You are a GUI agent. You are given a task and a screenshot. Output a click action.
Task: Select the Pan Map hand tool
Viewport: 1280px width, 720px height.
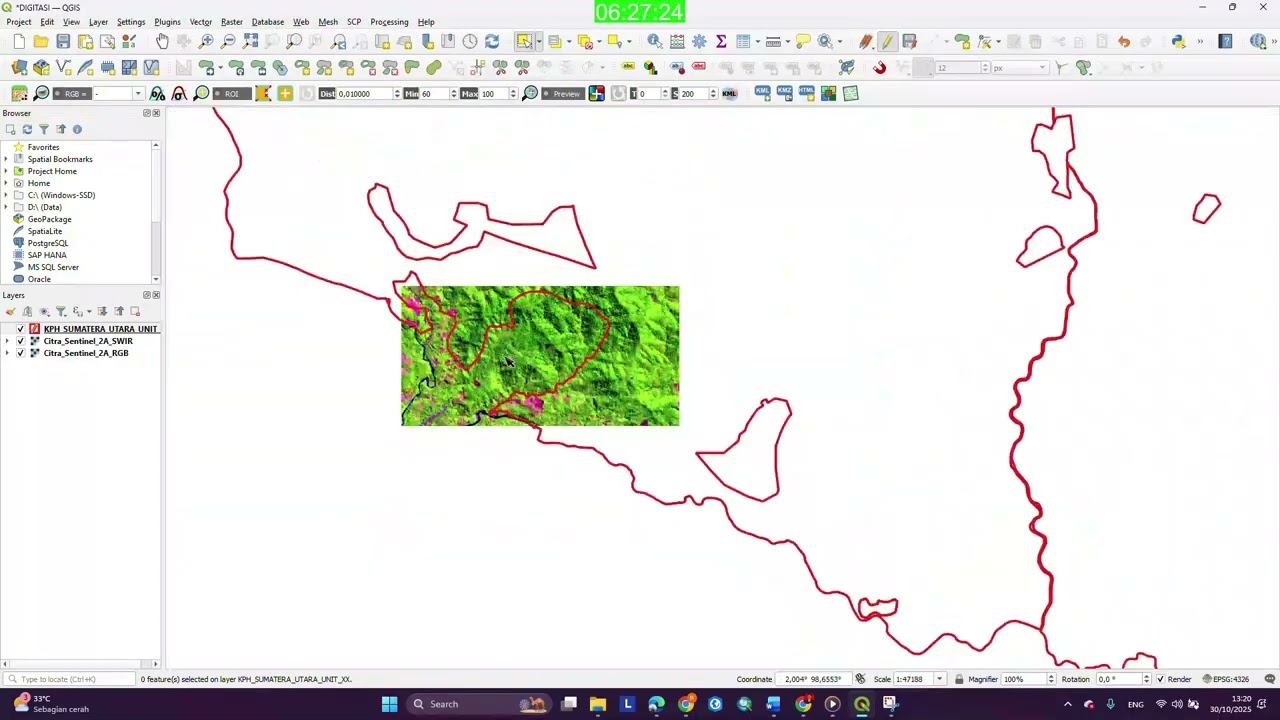coord(162,41)
